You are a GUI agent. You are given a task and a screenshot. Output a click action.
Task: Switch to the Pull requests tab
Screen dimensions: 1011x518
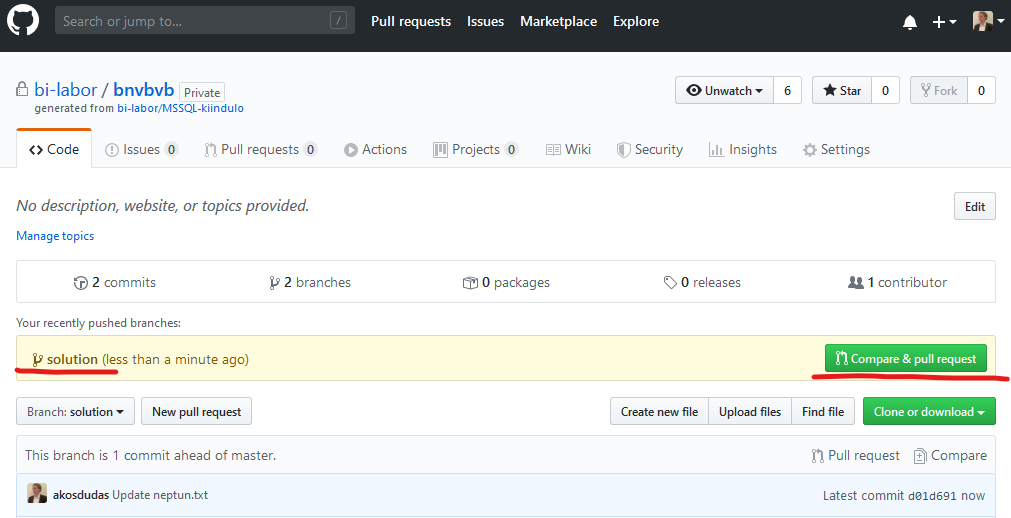[260, 149]
